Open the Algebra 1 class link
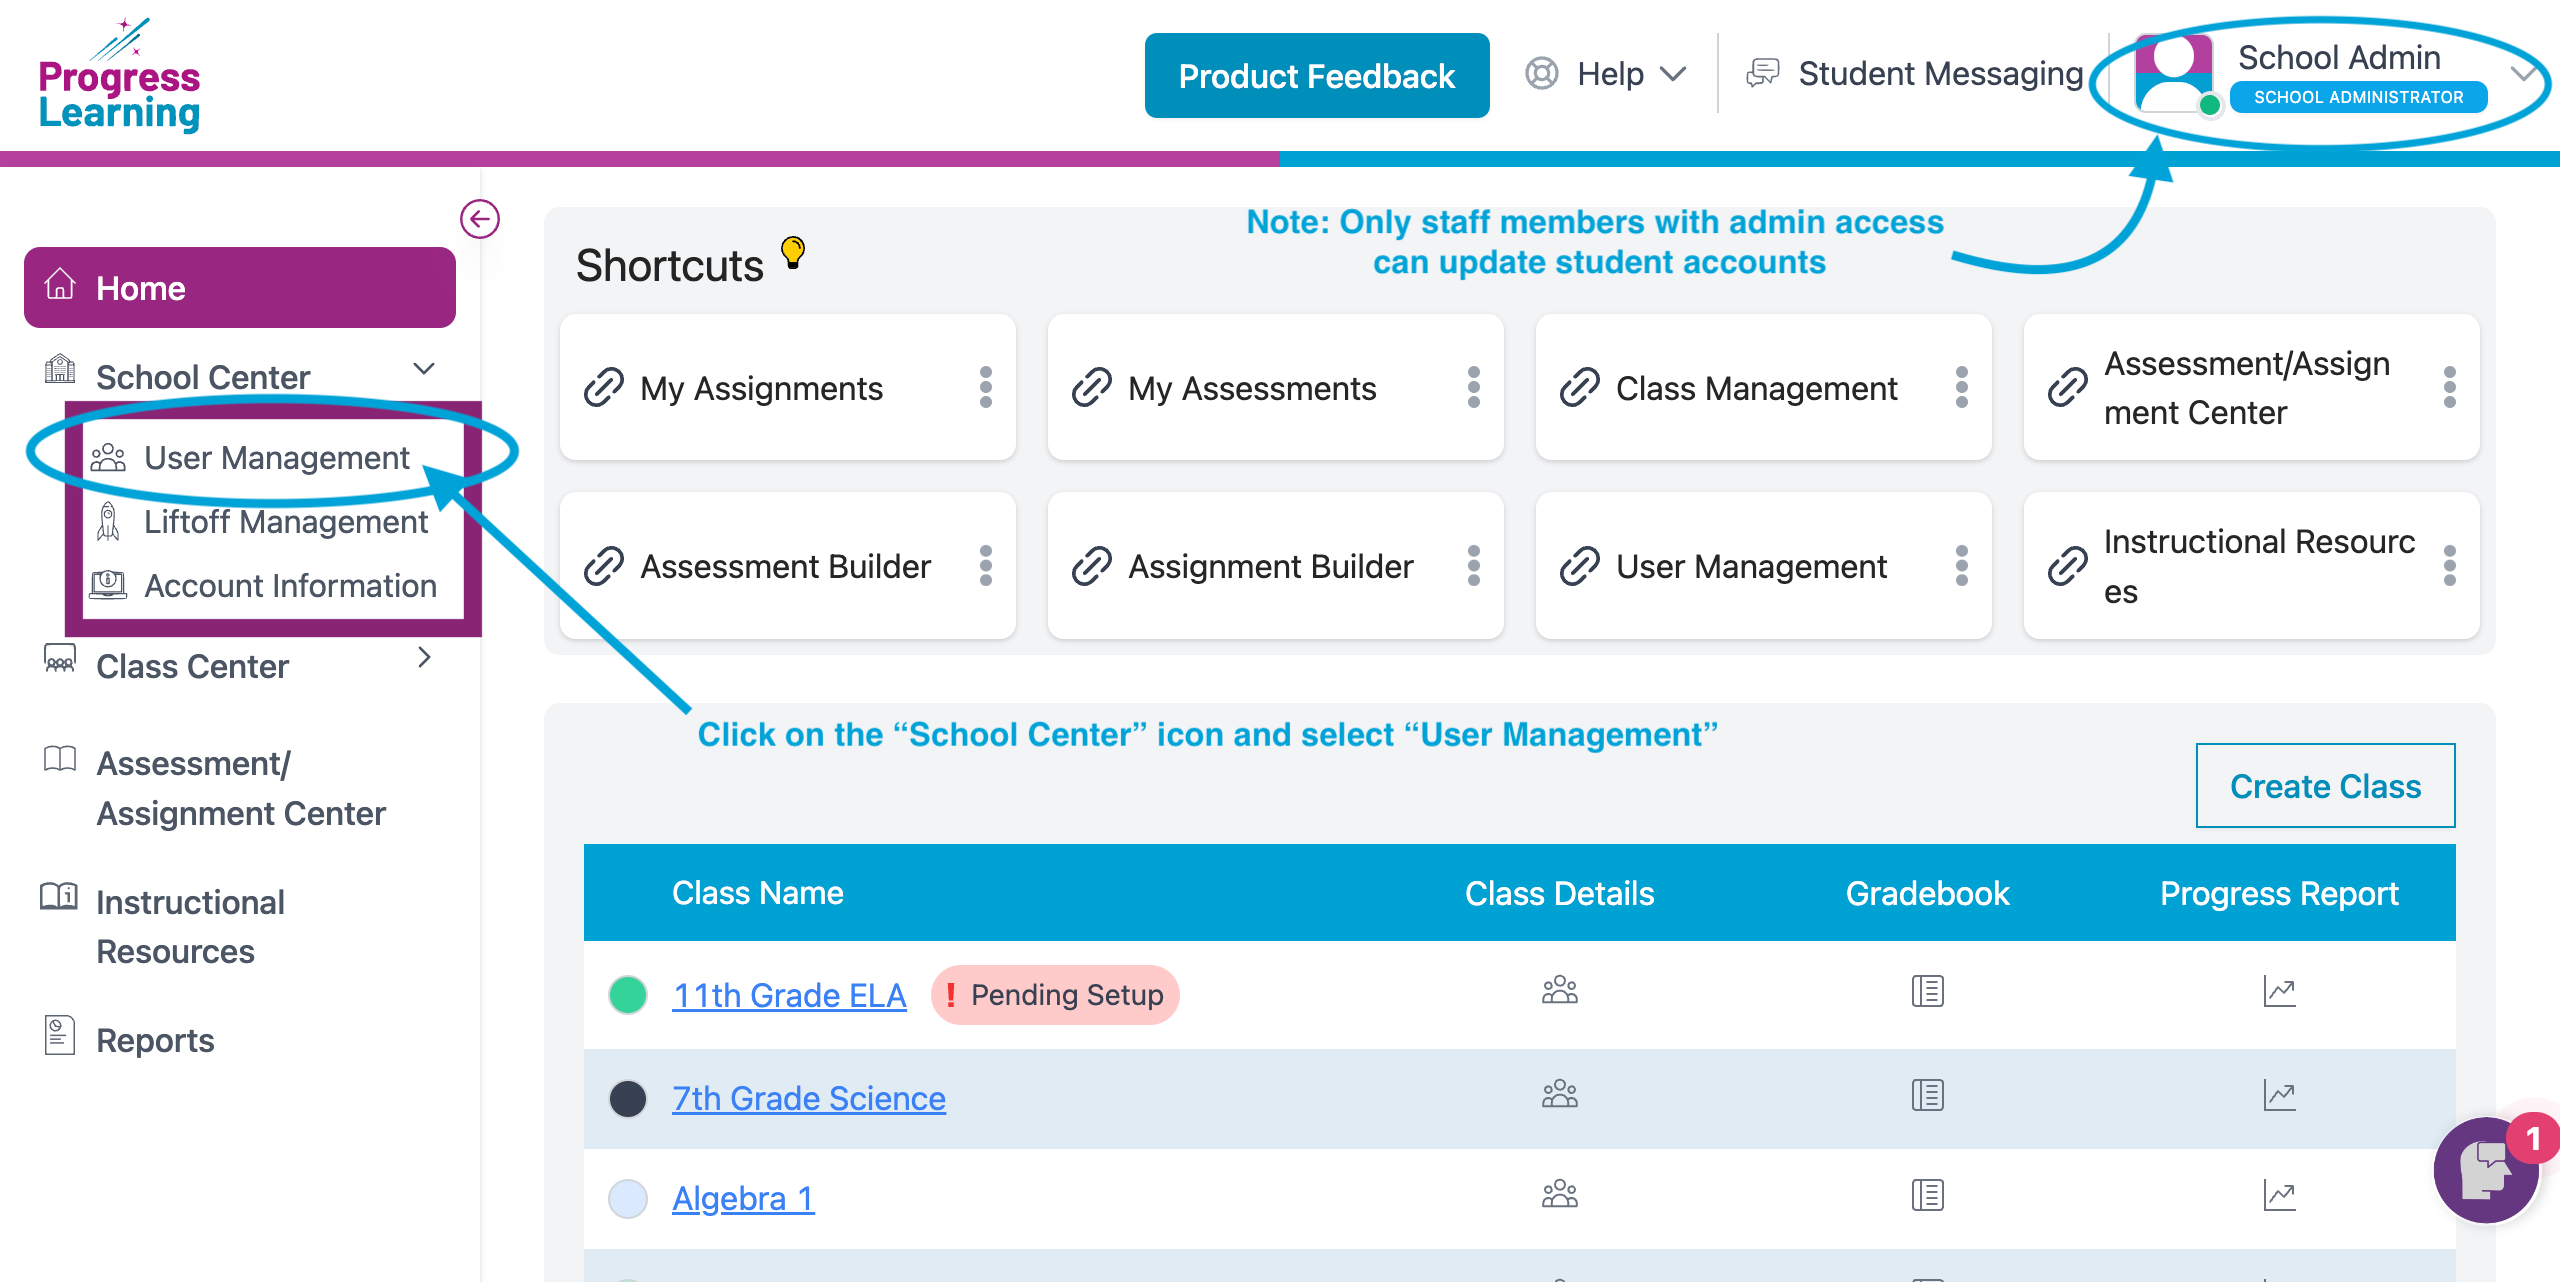The height and width of the screenshot is (1282, 2560). [x=743, y=1198]
